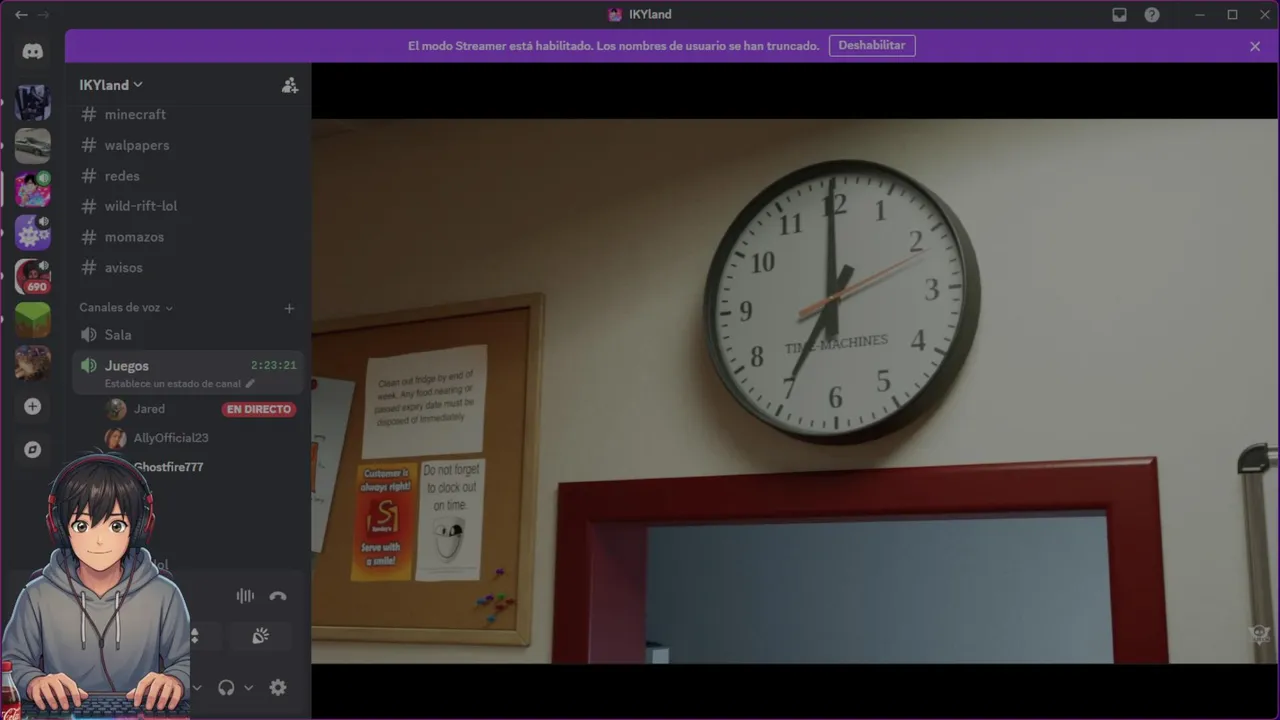Open output device options arrow beside headphones
The height and width of the screenshot is (720, 1280).
point(248,687)
